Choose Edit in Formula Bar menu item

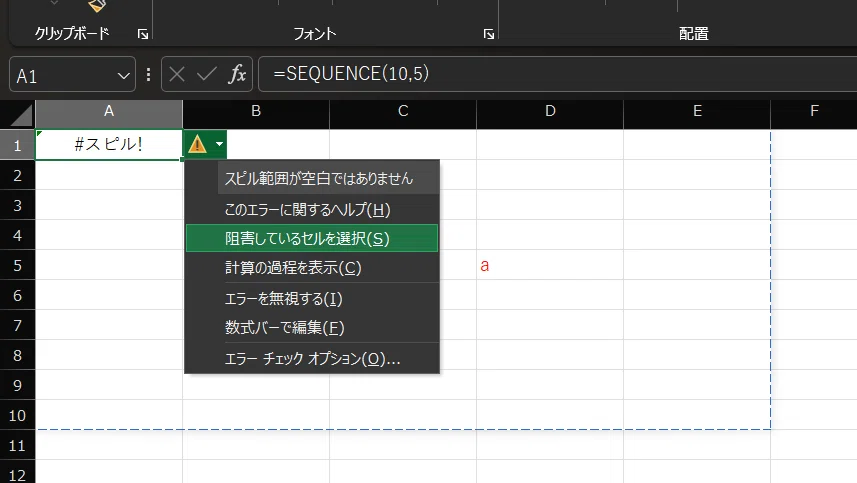(x=312, y=327)
